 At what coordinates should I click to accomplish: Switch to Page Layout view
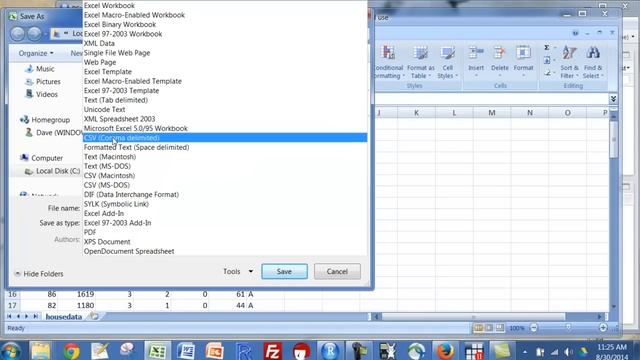click(489, 328)
